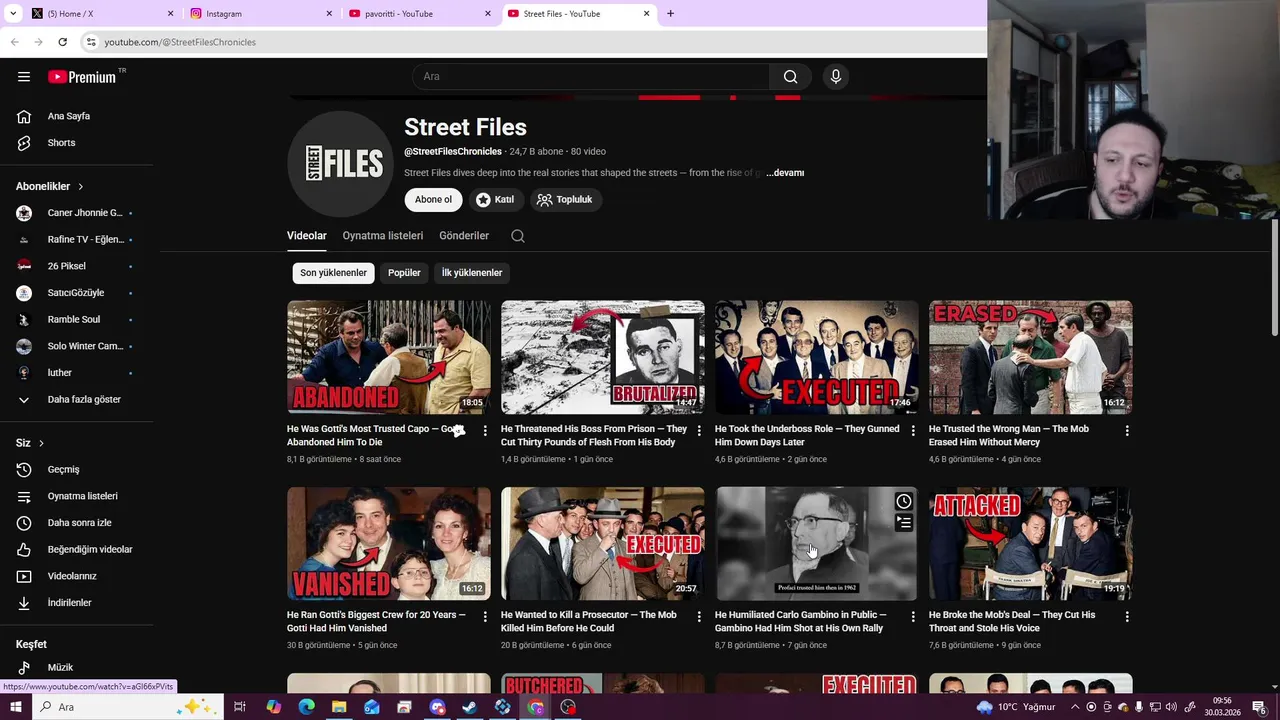Open He Took the Underboss Role video title
Viewport: 1280px width, 720px height.
point(807,435)
